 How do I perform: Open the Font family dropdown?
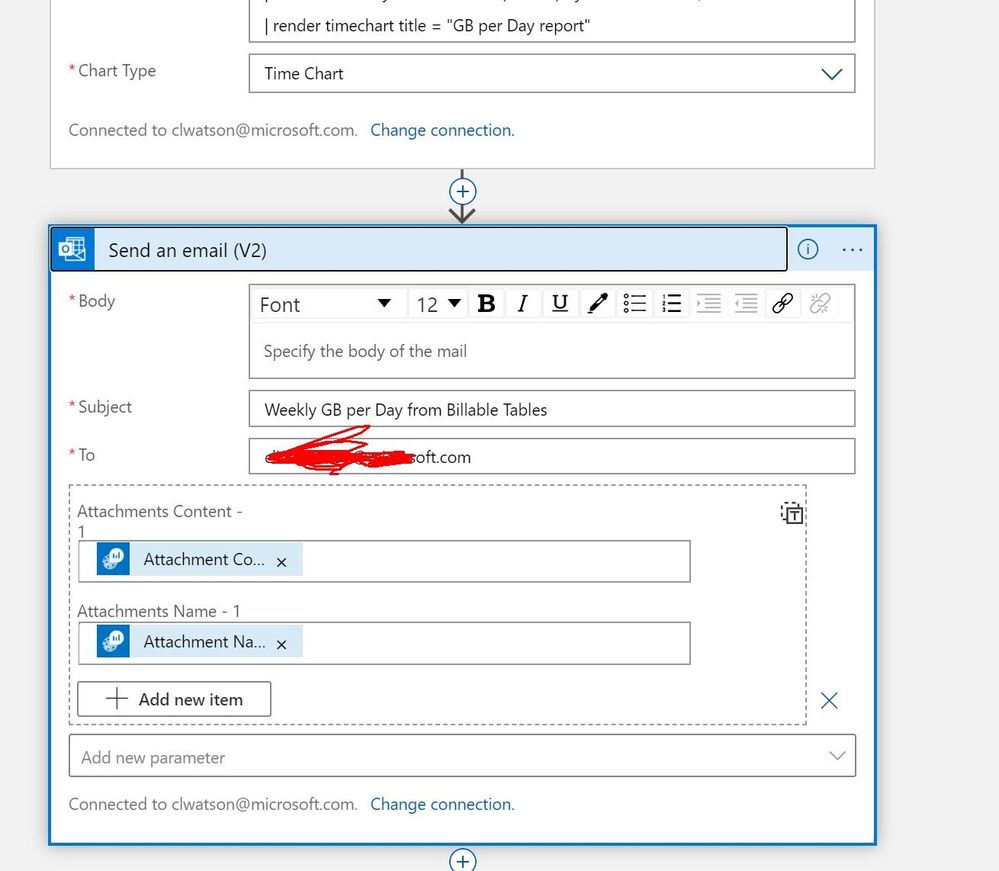[327, 304]
